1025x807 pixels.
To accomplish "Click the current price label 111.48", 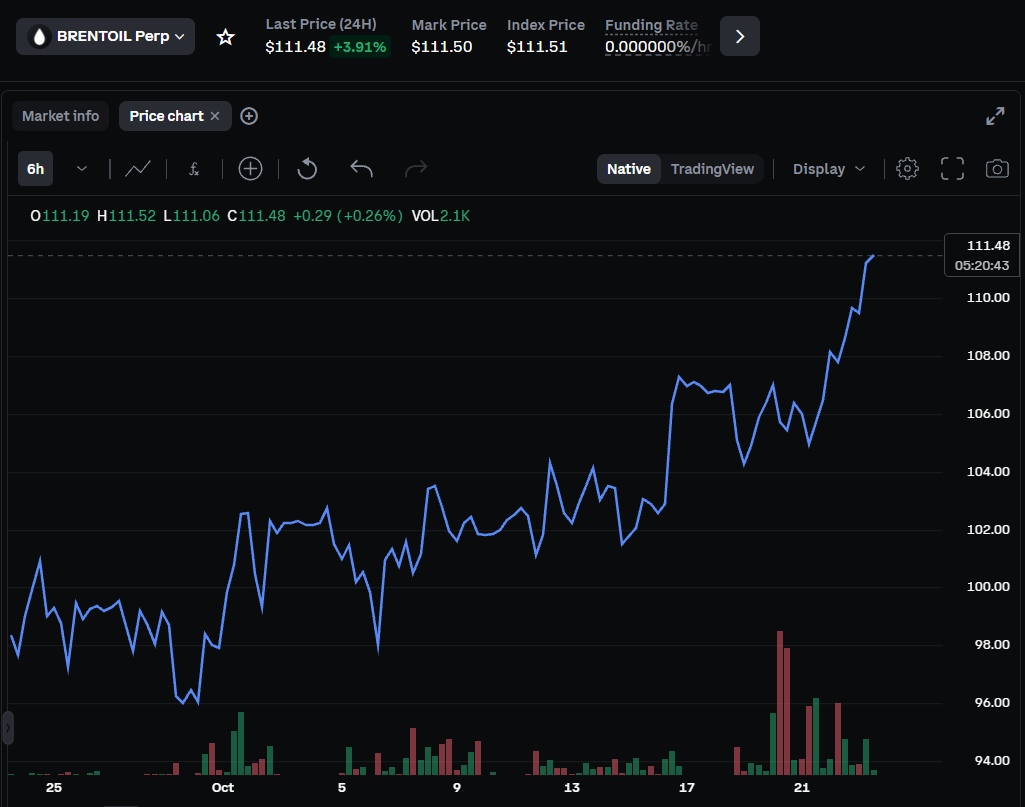I will [x=988, y=246].
